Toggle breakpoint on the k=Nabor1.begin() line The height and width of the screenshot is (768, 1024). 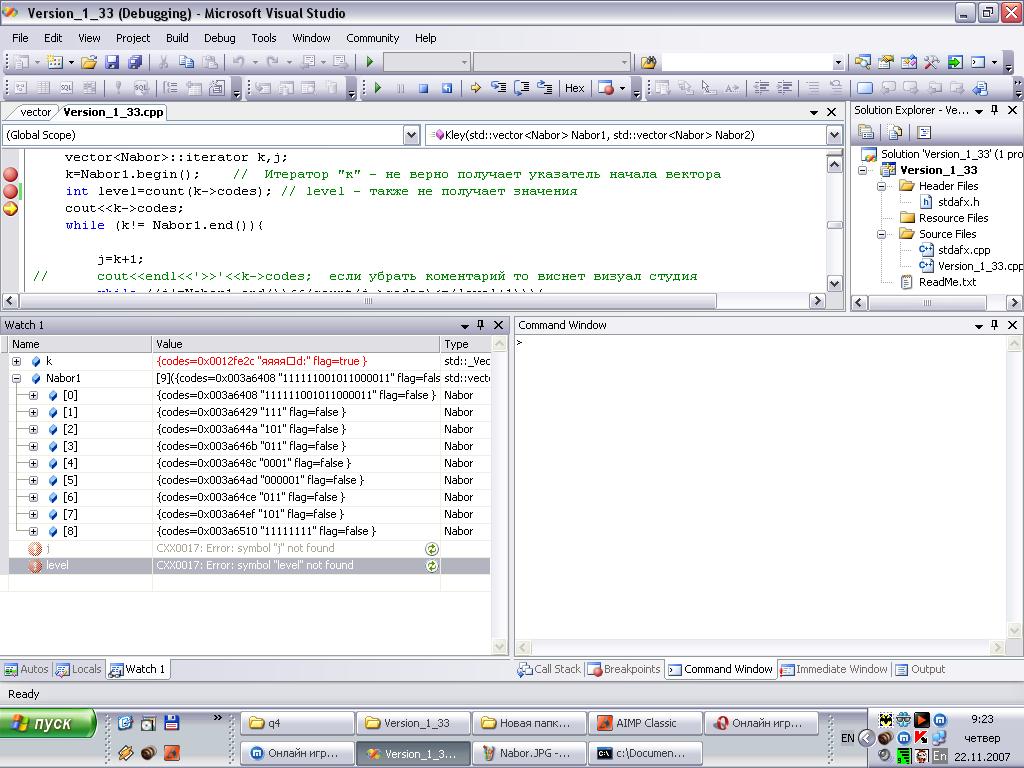11,174
